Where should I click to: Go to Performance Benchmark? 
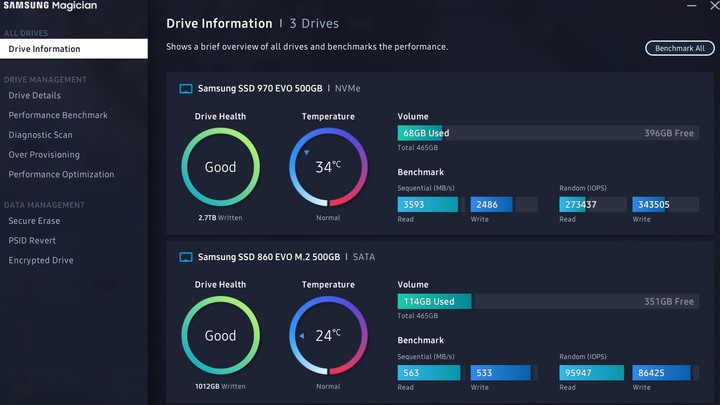[58, 115]
